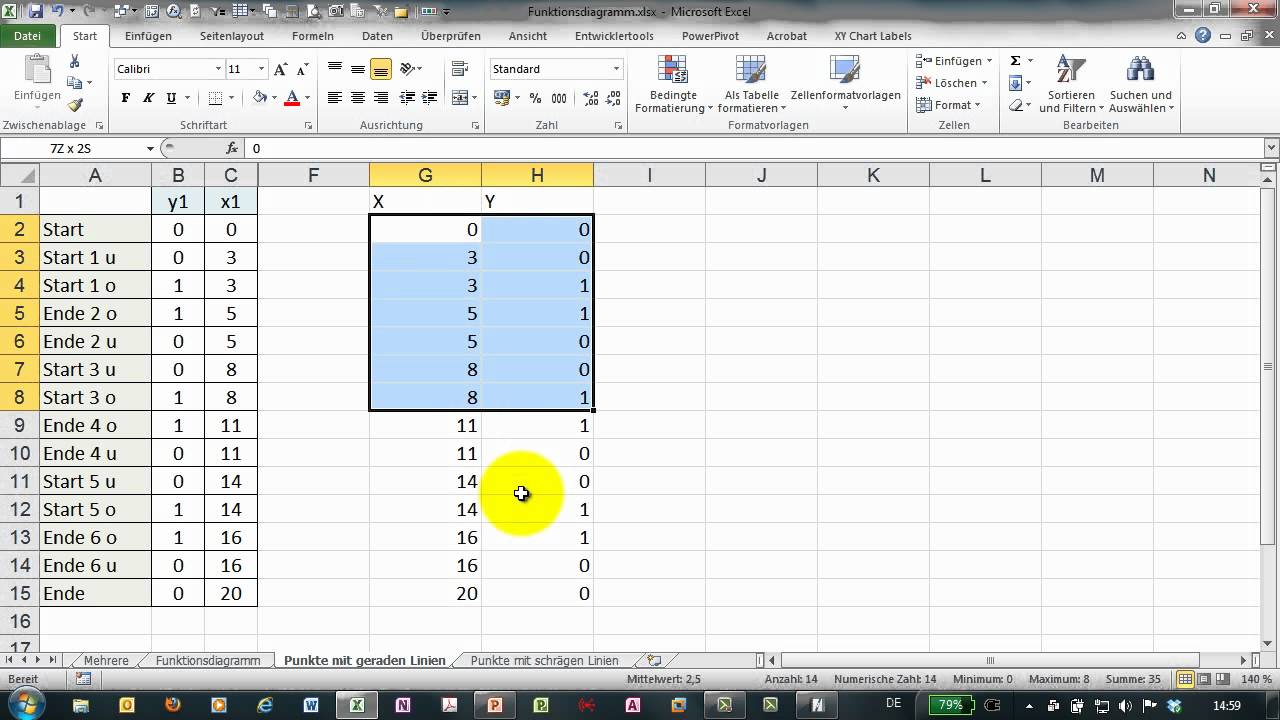This screenshot has width=1280, height=720.
Task: Click the text orientation icon
Action: 407,69
